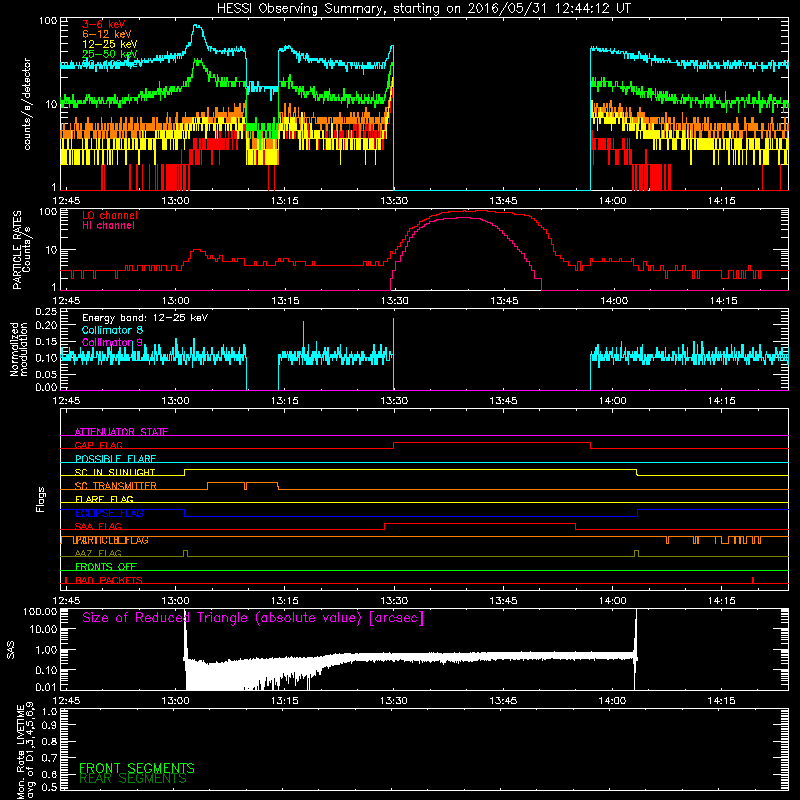Screen dimensions: 800x800
Task: Click the "Energy band: 12-25 keV" annotation
Action: pos(145,318)
